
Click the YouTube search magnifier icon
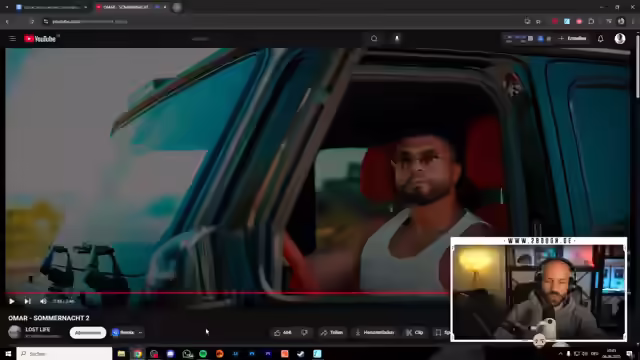[x=374, y=38]
